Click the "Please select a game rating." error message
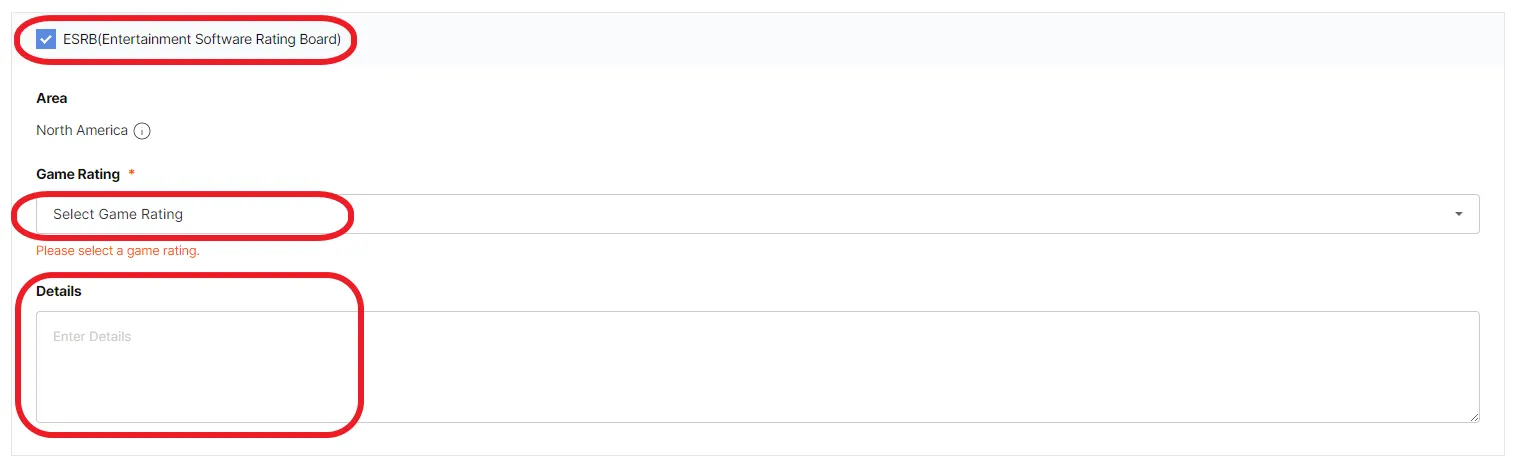Image resolution: width=1516 pixels, height=463 pixels. (118, 251)
